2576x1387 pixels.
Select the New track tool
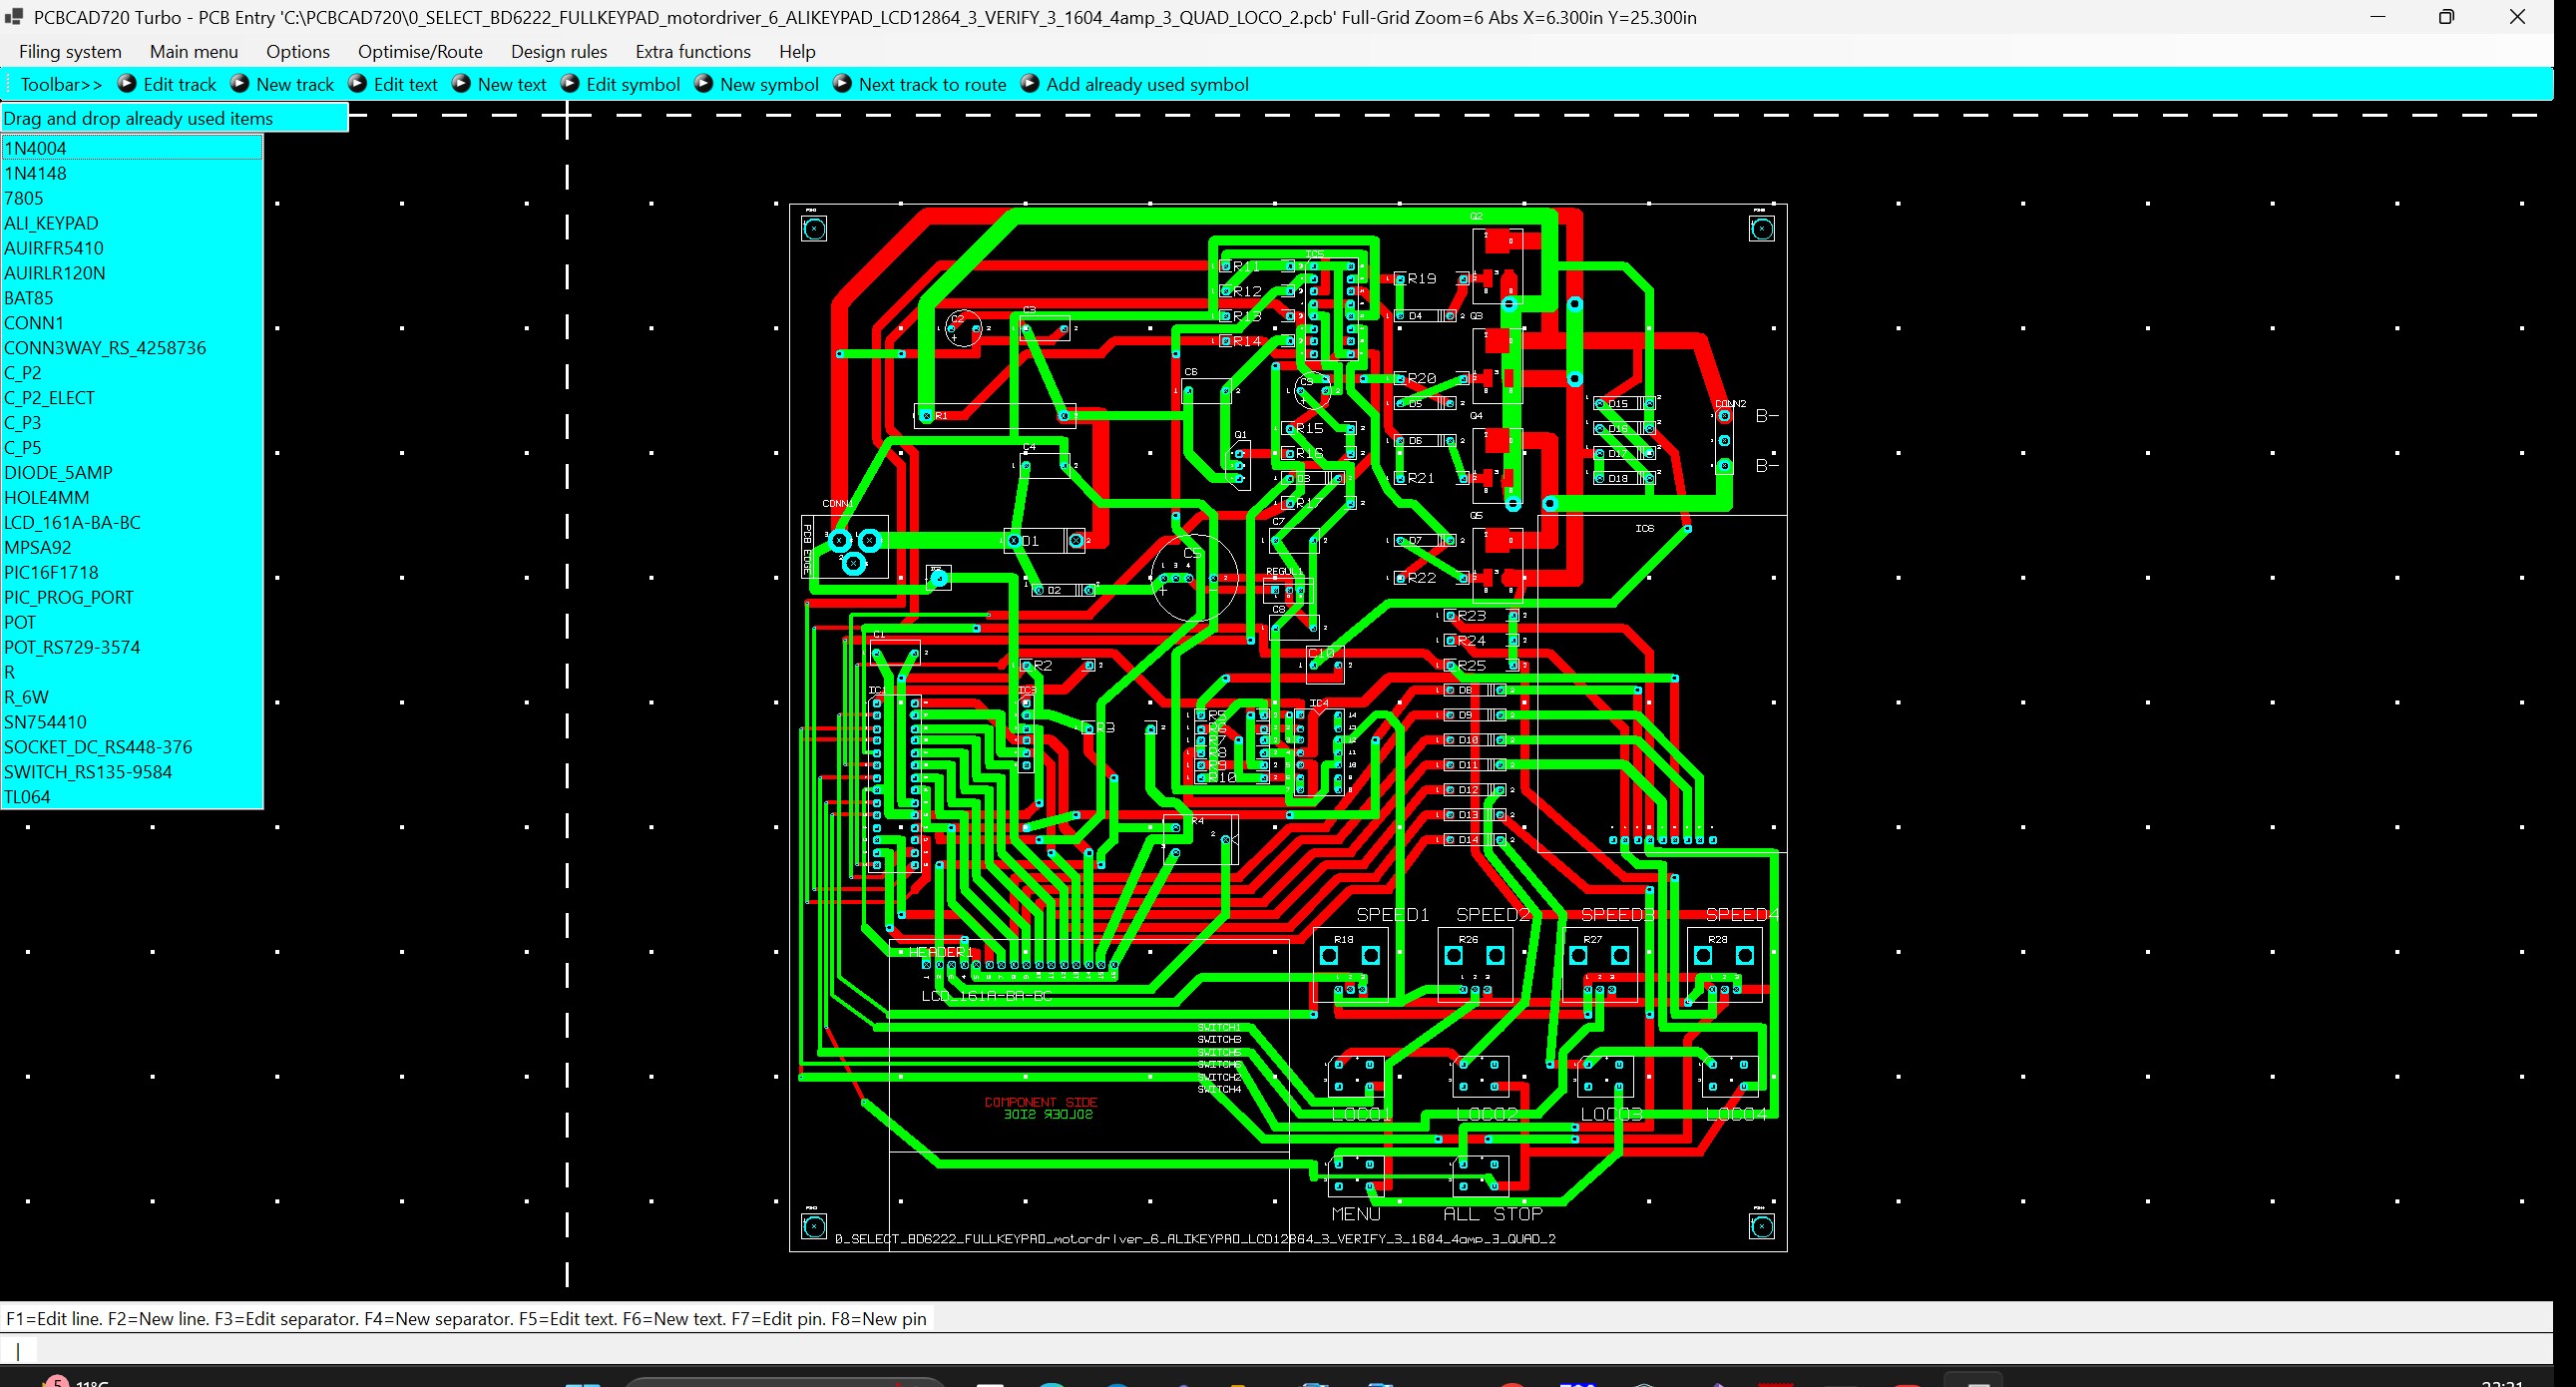(295, 84)
